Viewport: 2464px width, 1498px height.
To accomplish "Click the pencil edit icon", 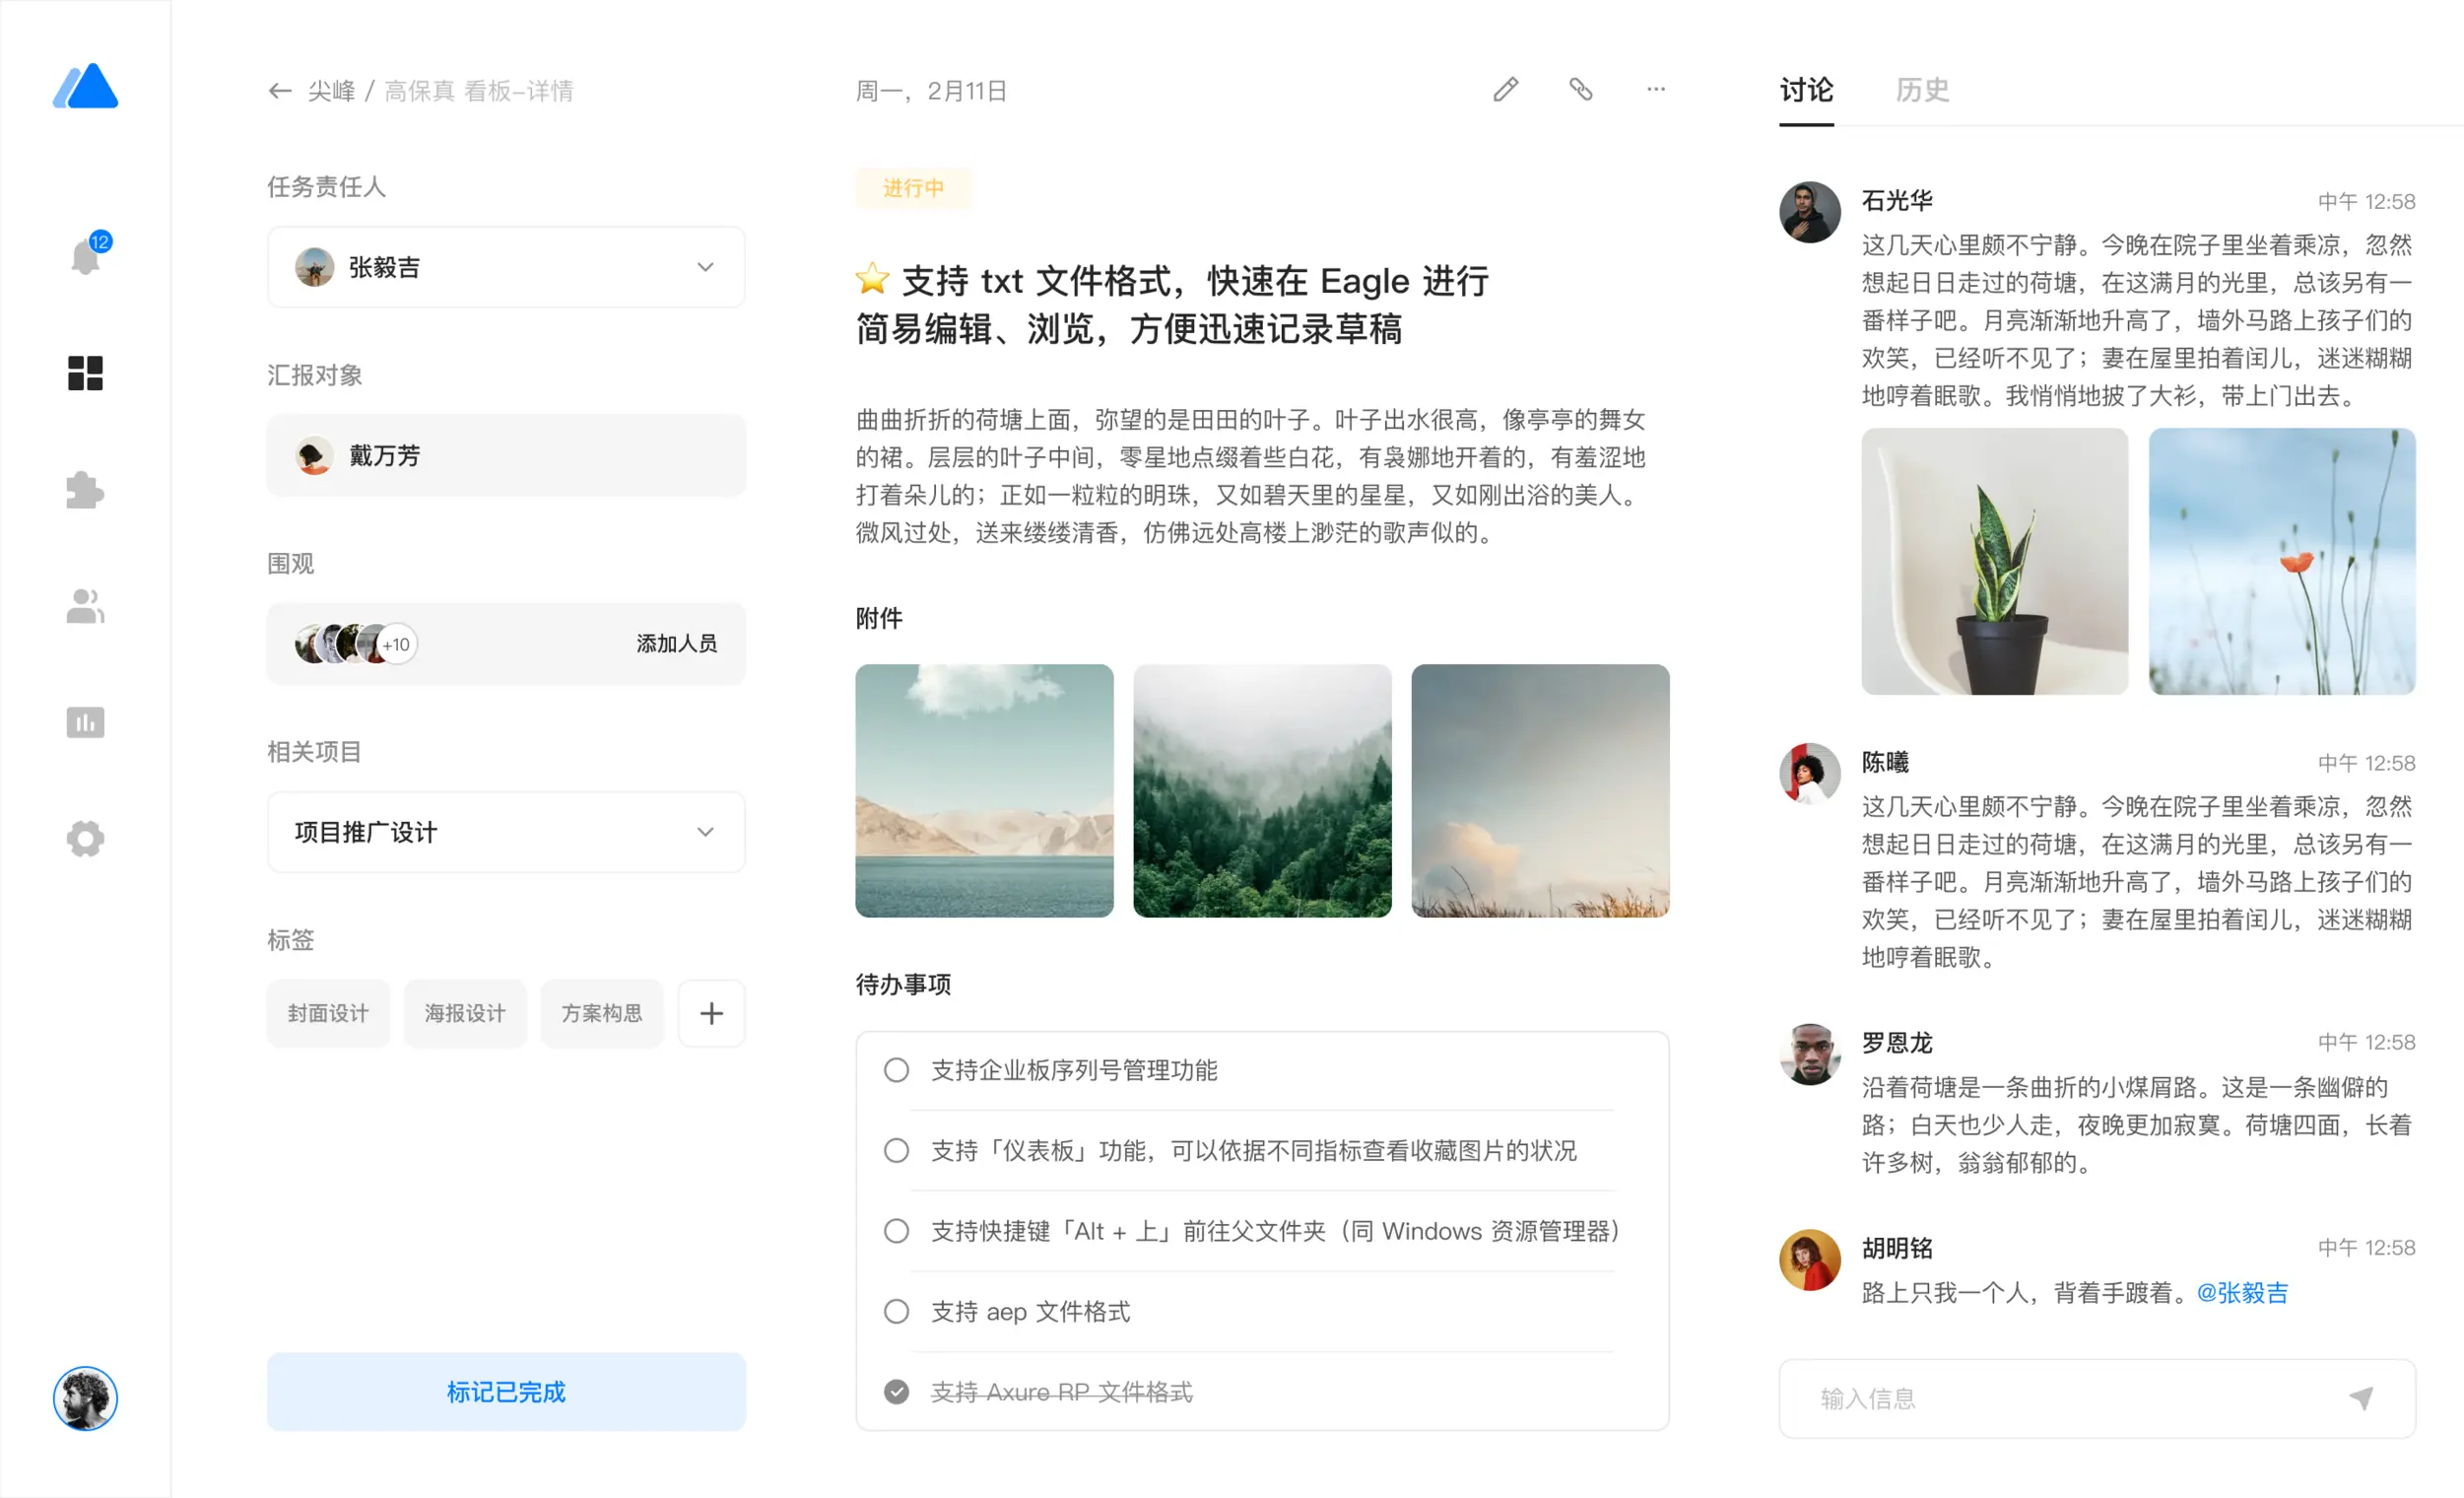I will point(1505,90).
